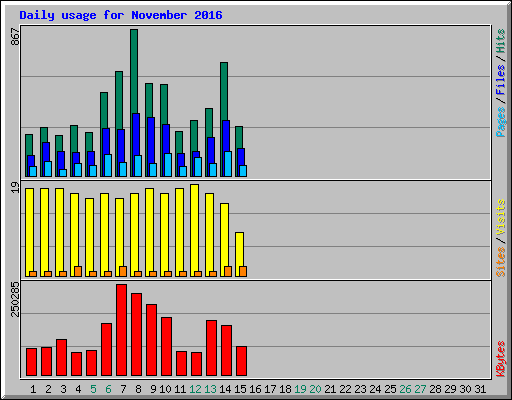Select day "25" on the date axis

tap(390, 389)
